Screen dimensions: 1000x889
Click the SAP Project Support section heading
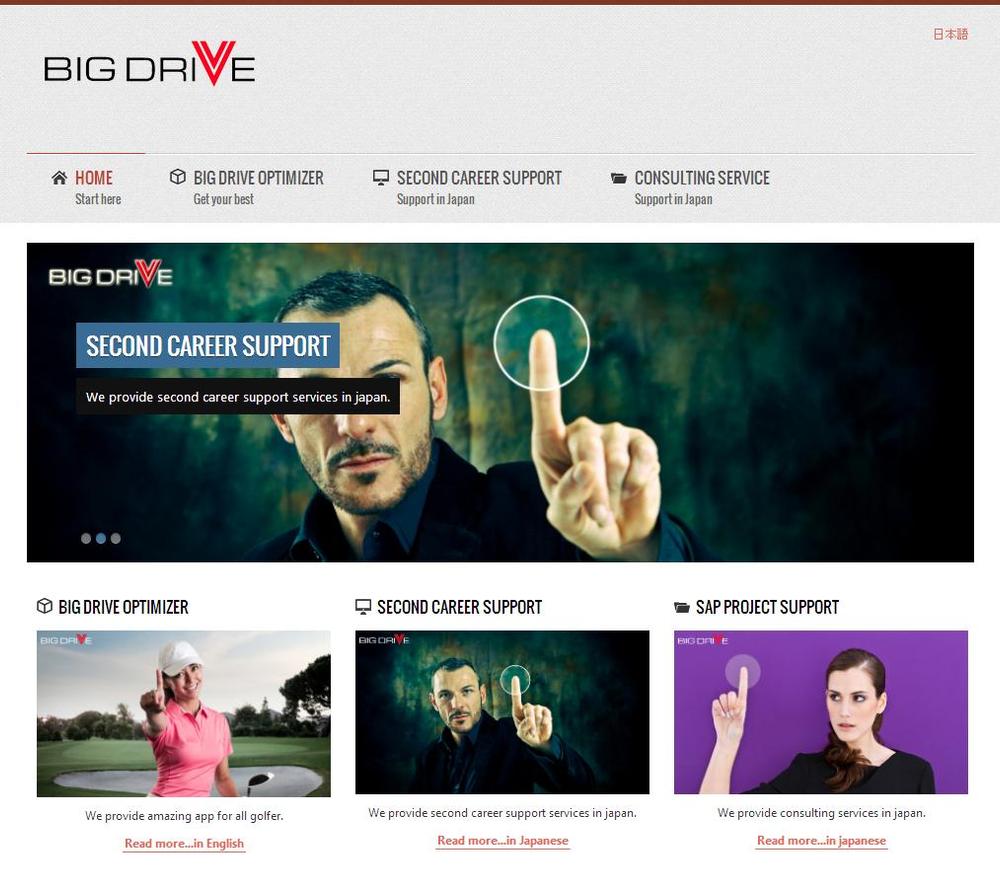(767, 607)
